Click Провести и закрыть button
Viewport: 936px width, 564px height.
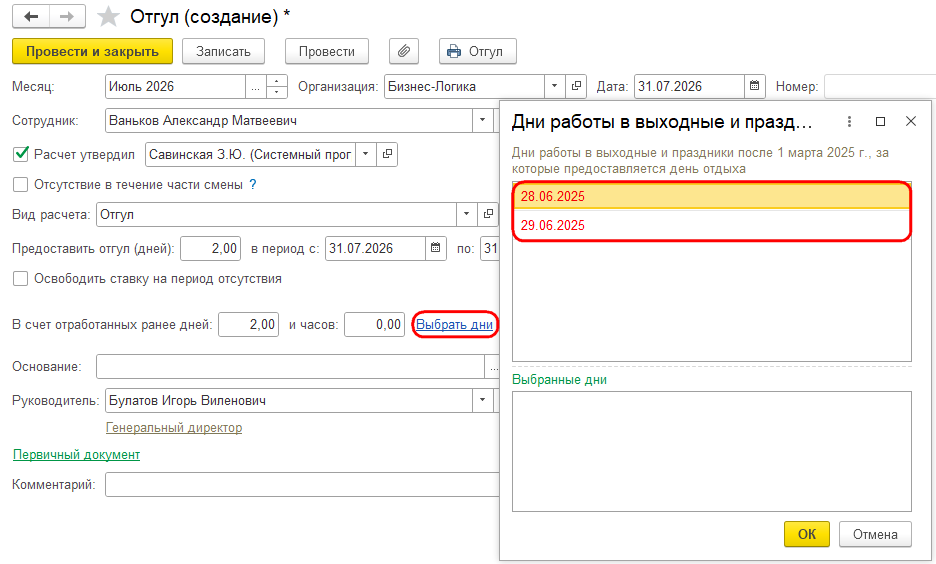(93, 51)
